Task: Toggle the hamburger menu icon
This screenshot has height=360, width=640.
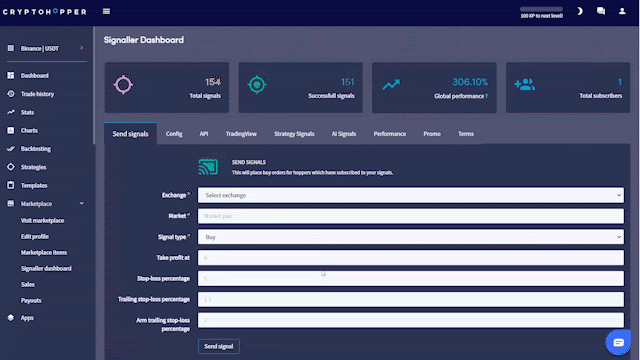Action: click(107, 11)
